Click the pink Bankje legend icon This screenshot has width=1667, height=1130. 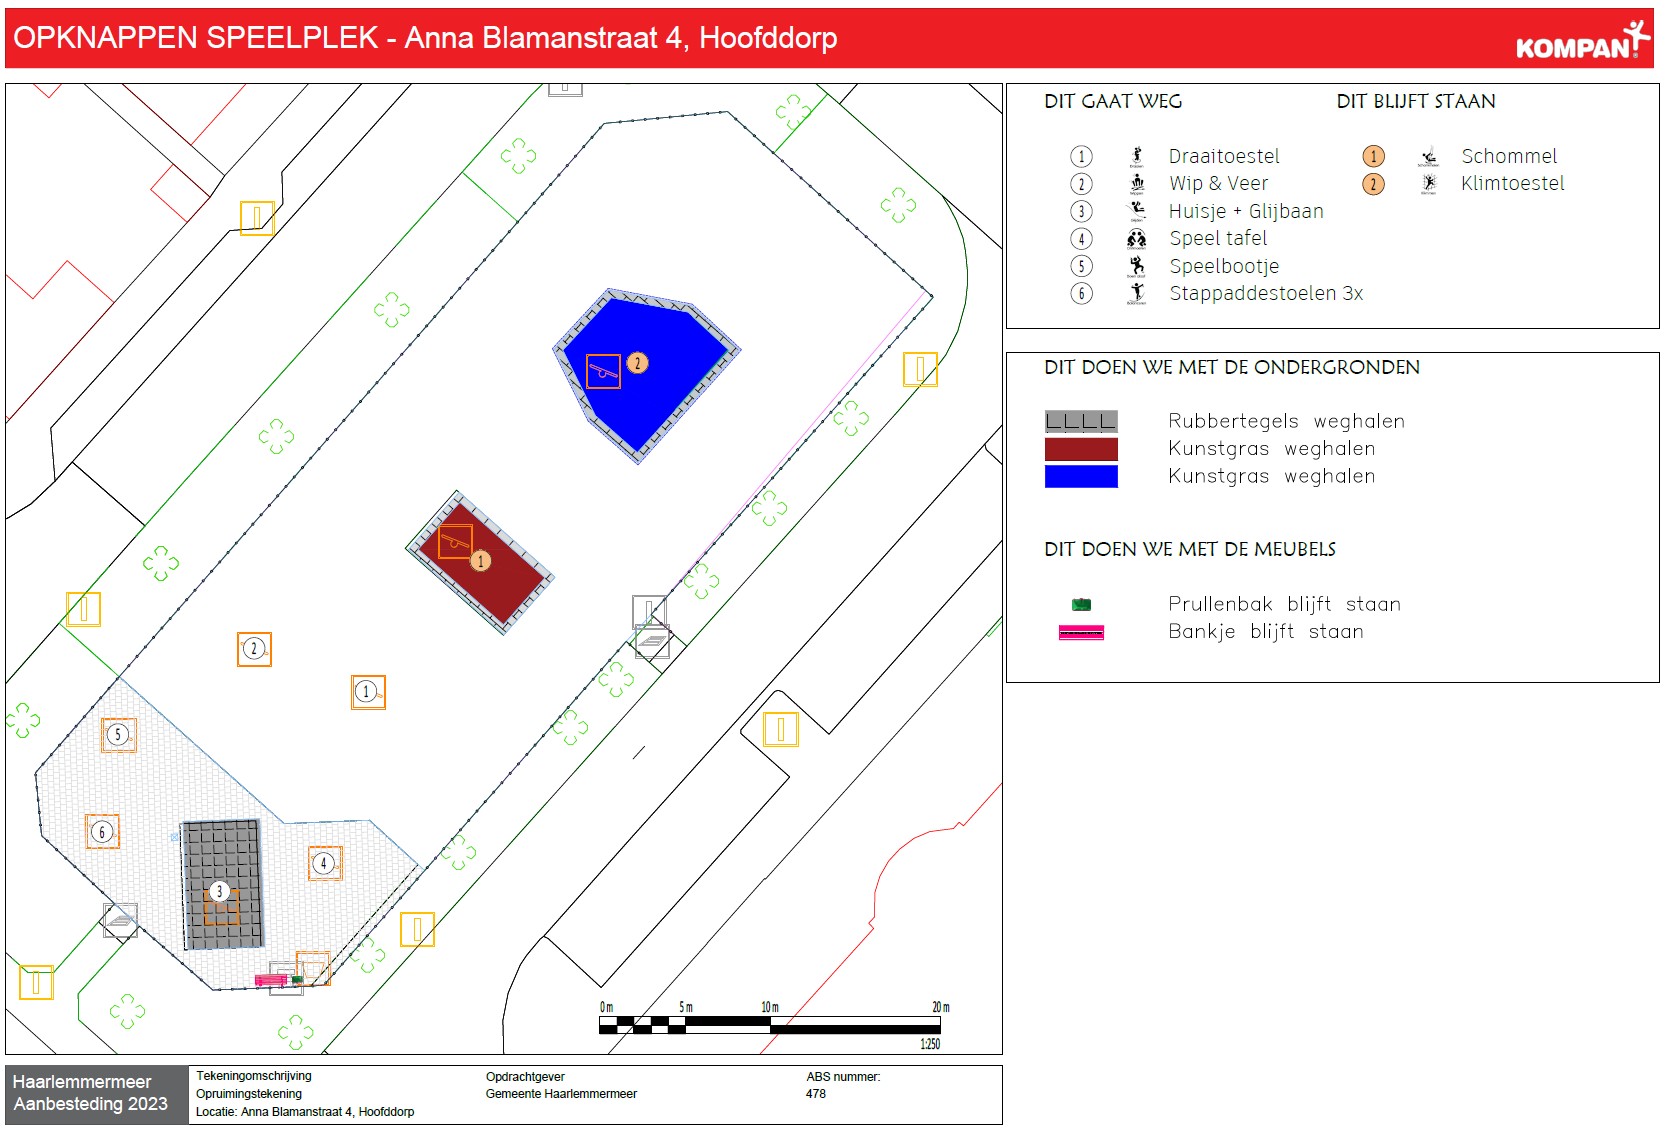tap(1081, 632)
